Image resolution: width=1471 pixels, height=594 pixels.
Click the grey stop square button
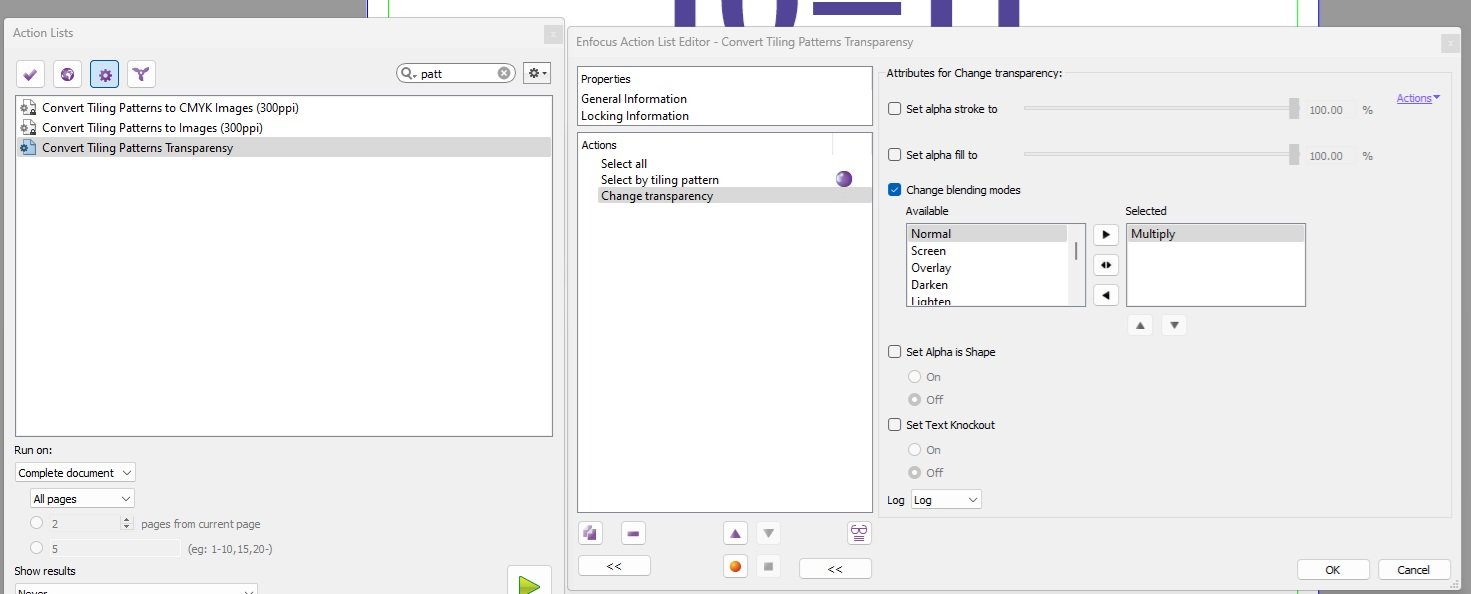click(768, 567)
